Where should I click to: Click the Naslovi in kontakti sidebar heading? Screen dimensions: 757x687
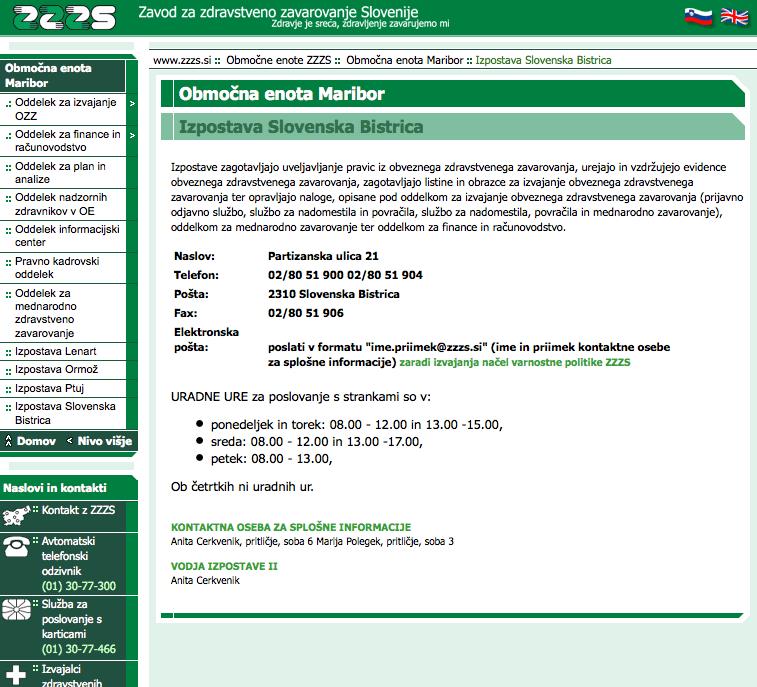[55, 488]
